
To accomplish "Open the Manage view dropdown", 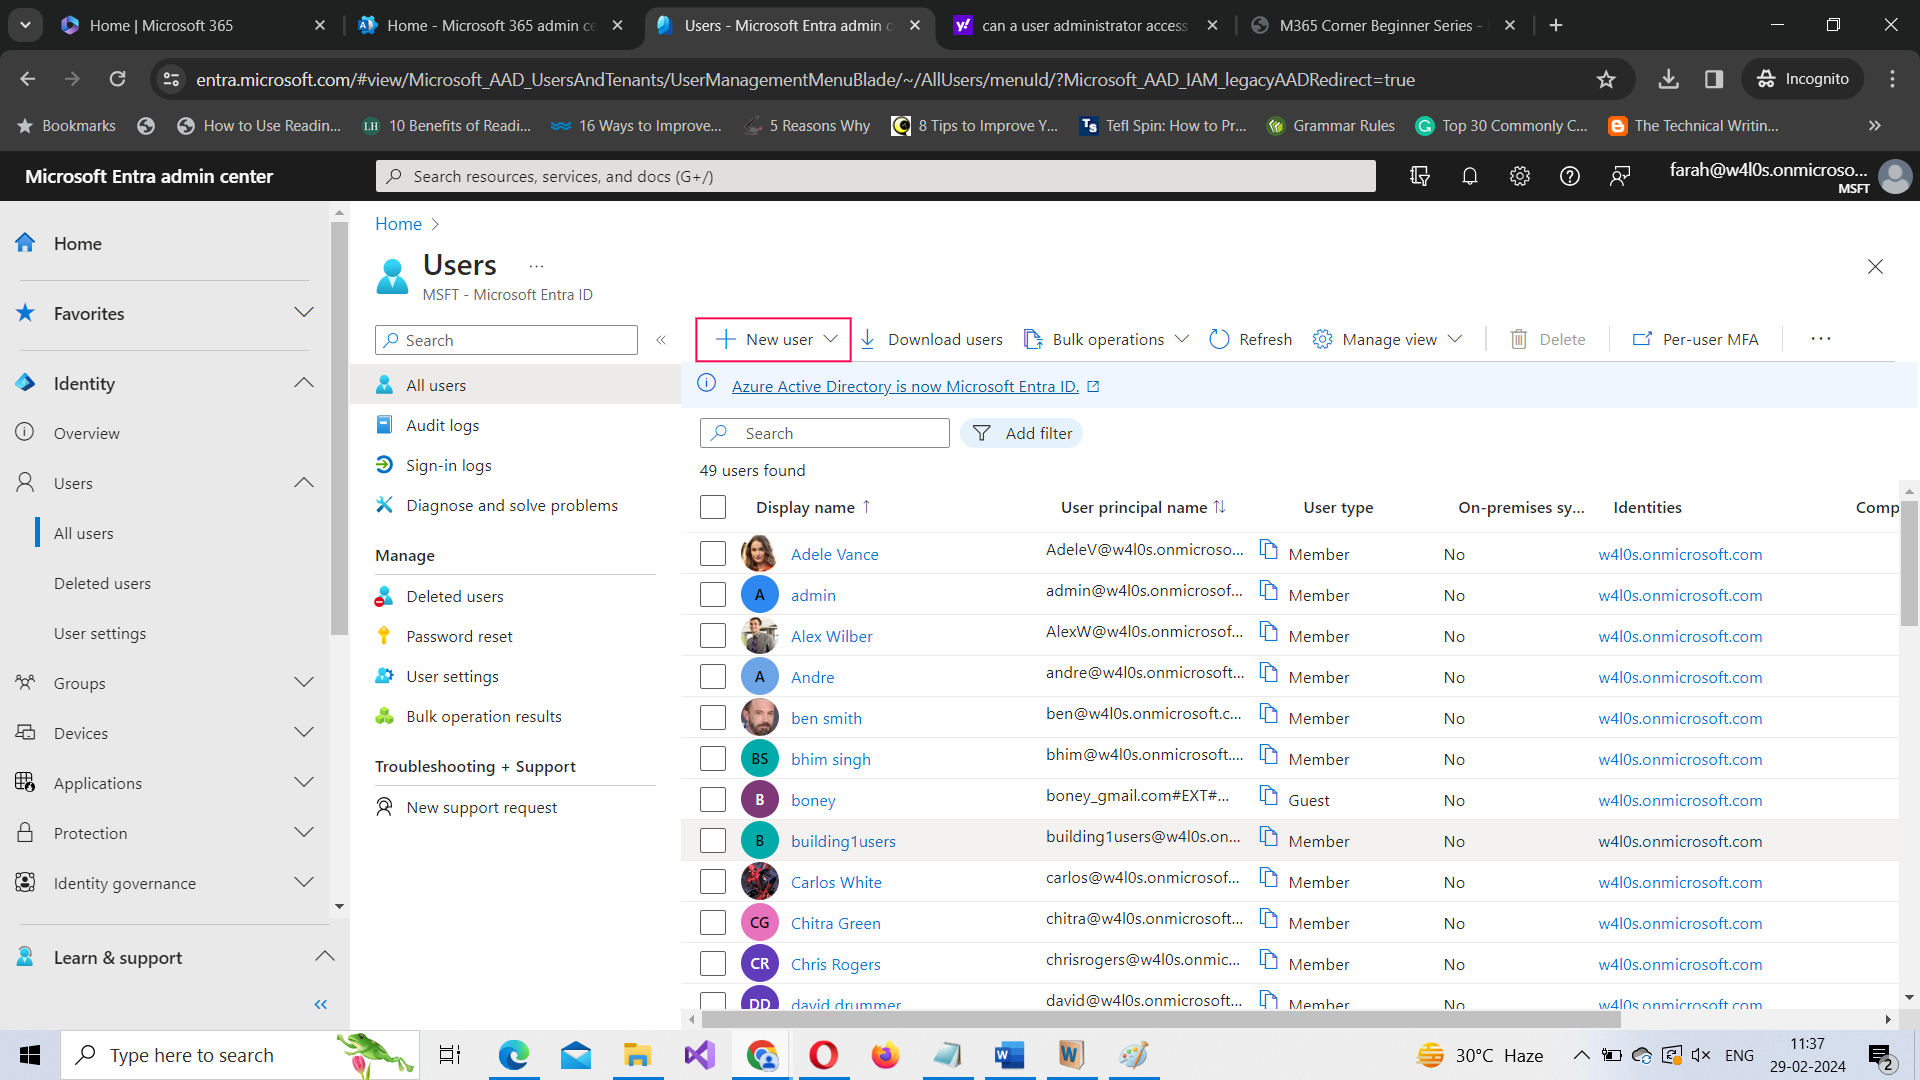I will (1388, 339).
